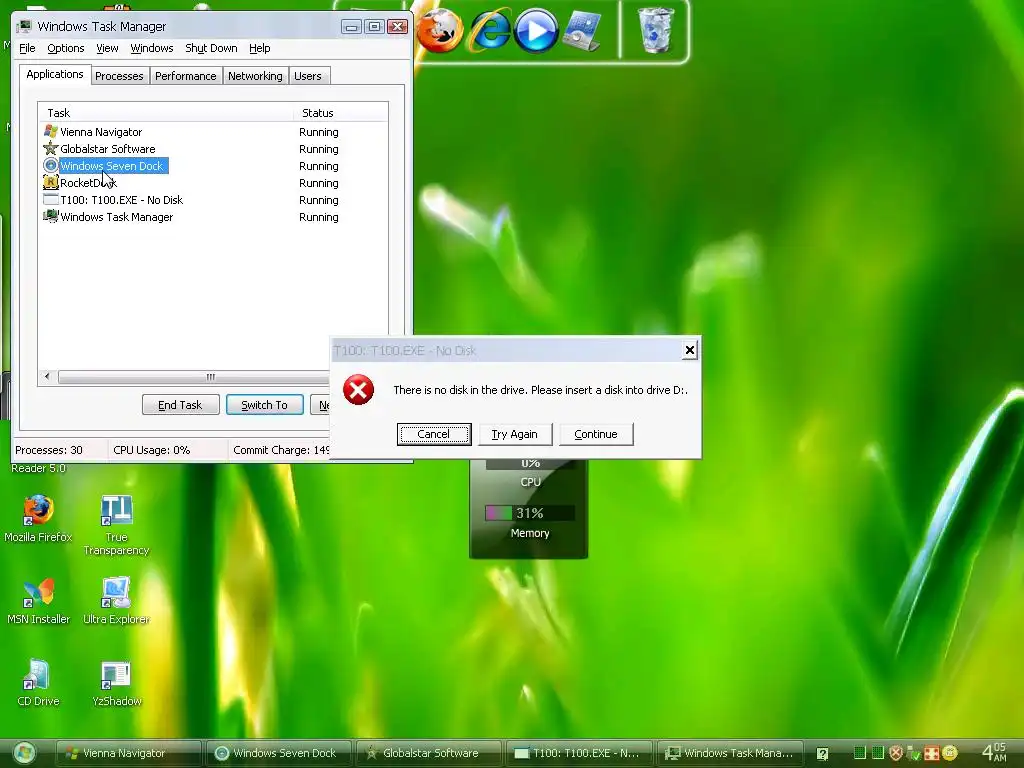Open the File menu in Task Manager
This screenshot has height=768, width=1024.
[27, 48]
